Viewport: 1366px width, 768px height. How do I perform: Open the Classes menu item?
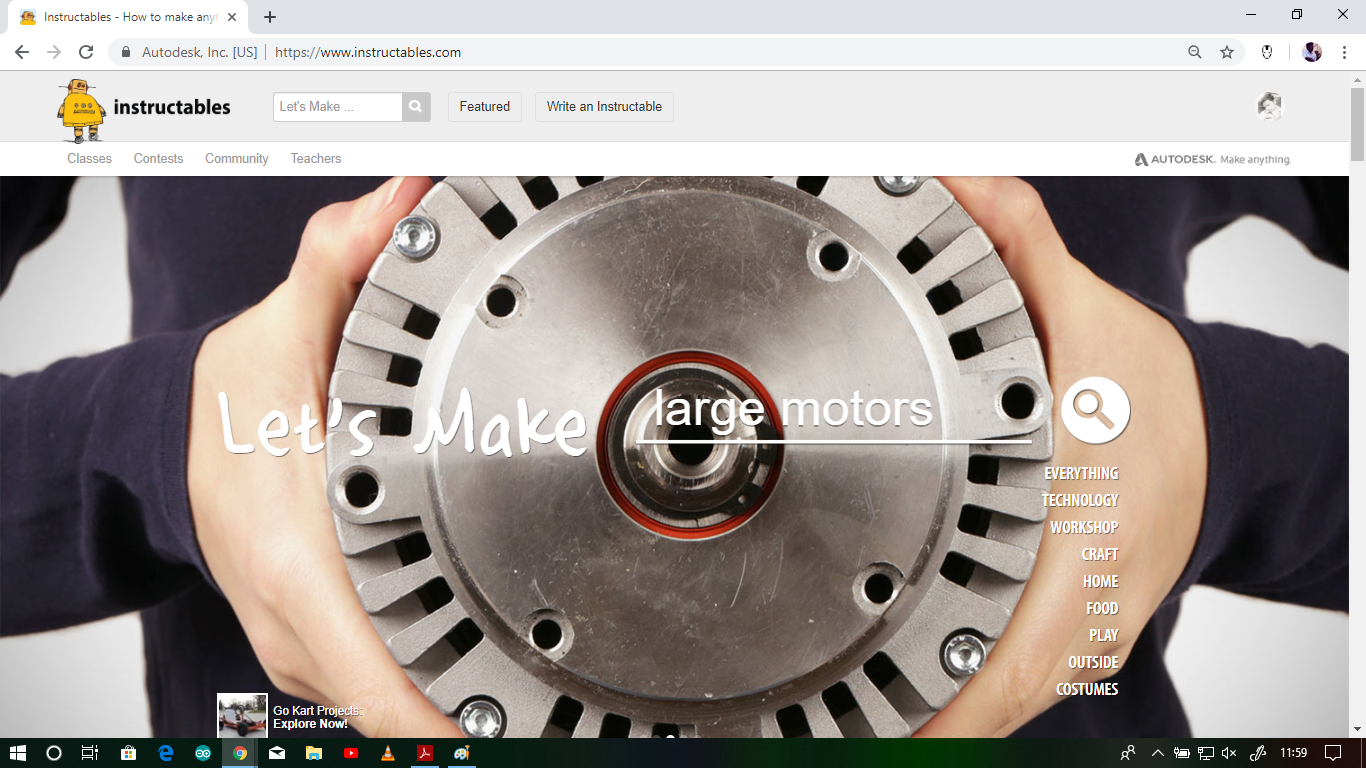click(90, 159)
